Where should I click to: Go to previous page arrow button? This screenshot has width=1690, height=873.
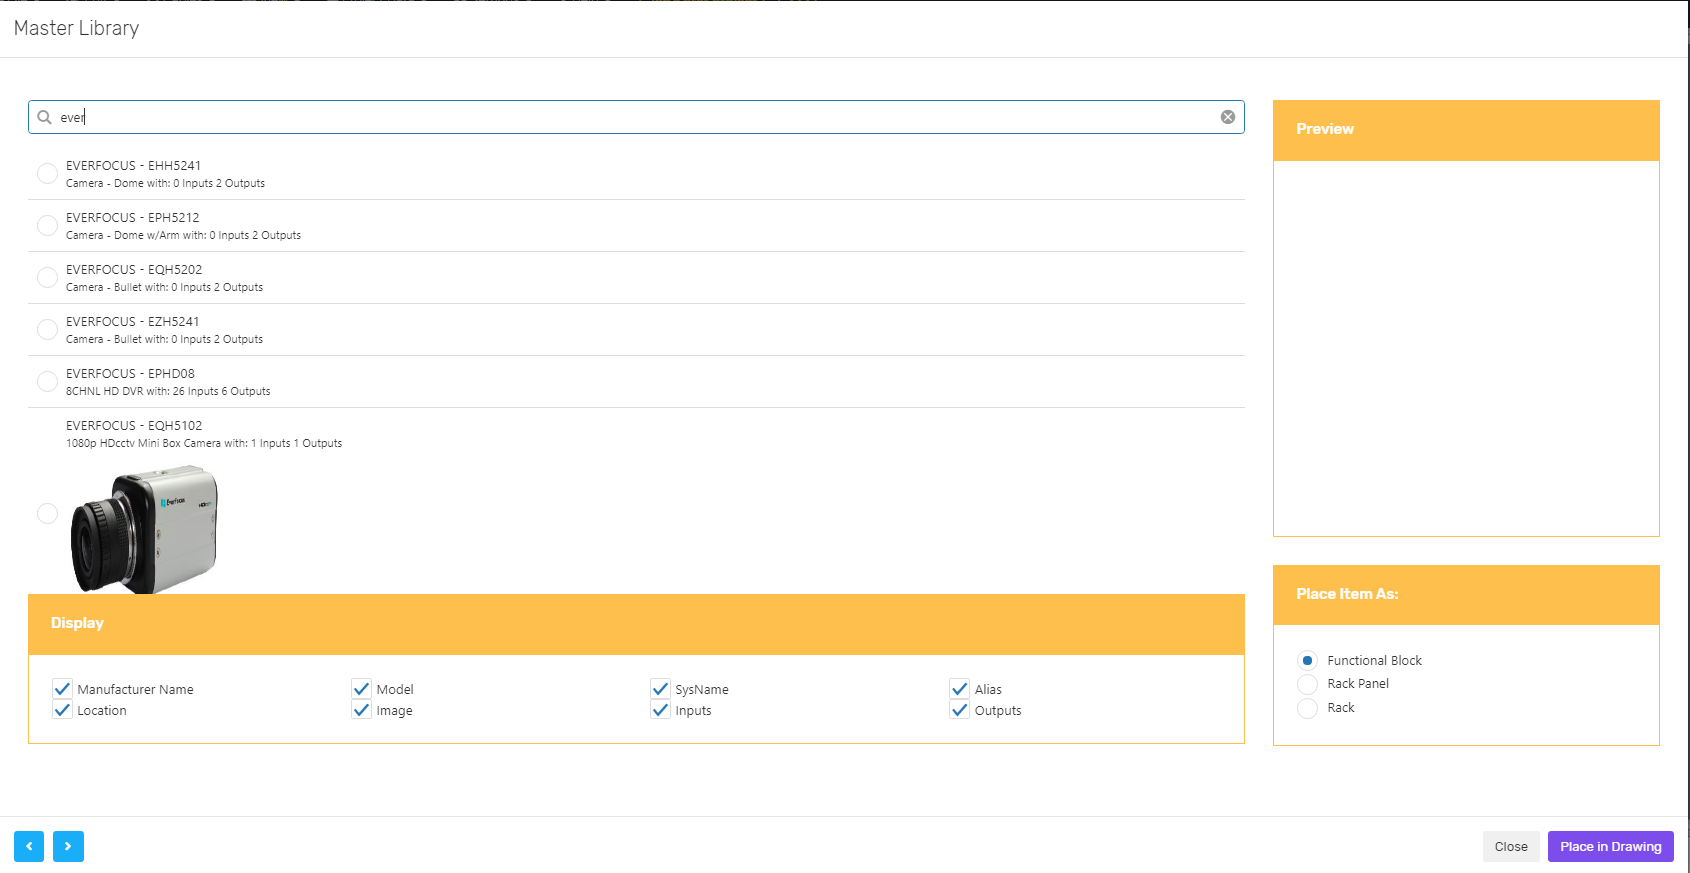[x=29, y=846]
